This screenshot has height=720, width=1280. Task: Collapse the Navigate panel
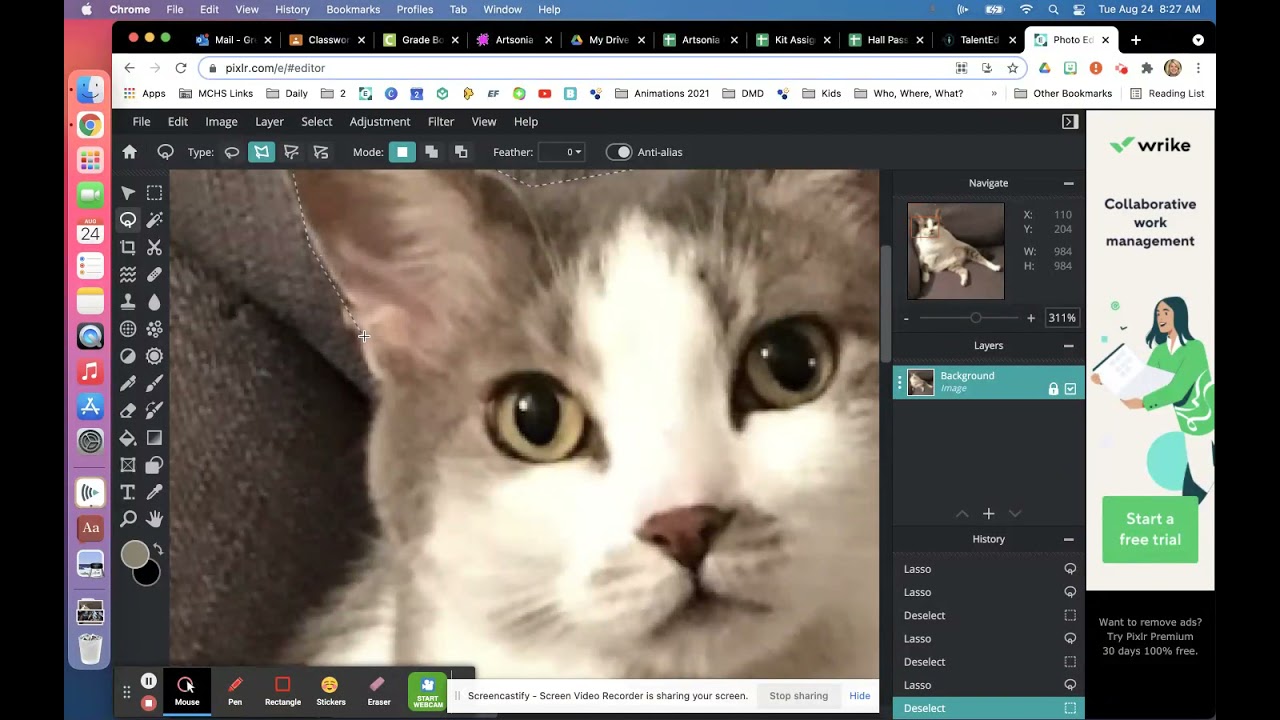pos(1068,183)
